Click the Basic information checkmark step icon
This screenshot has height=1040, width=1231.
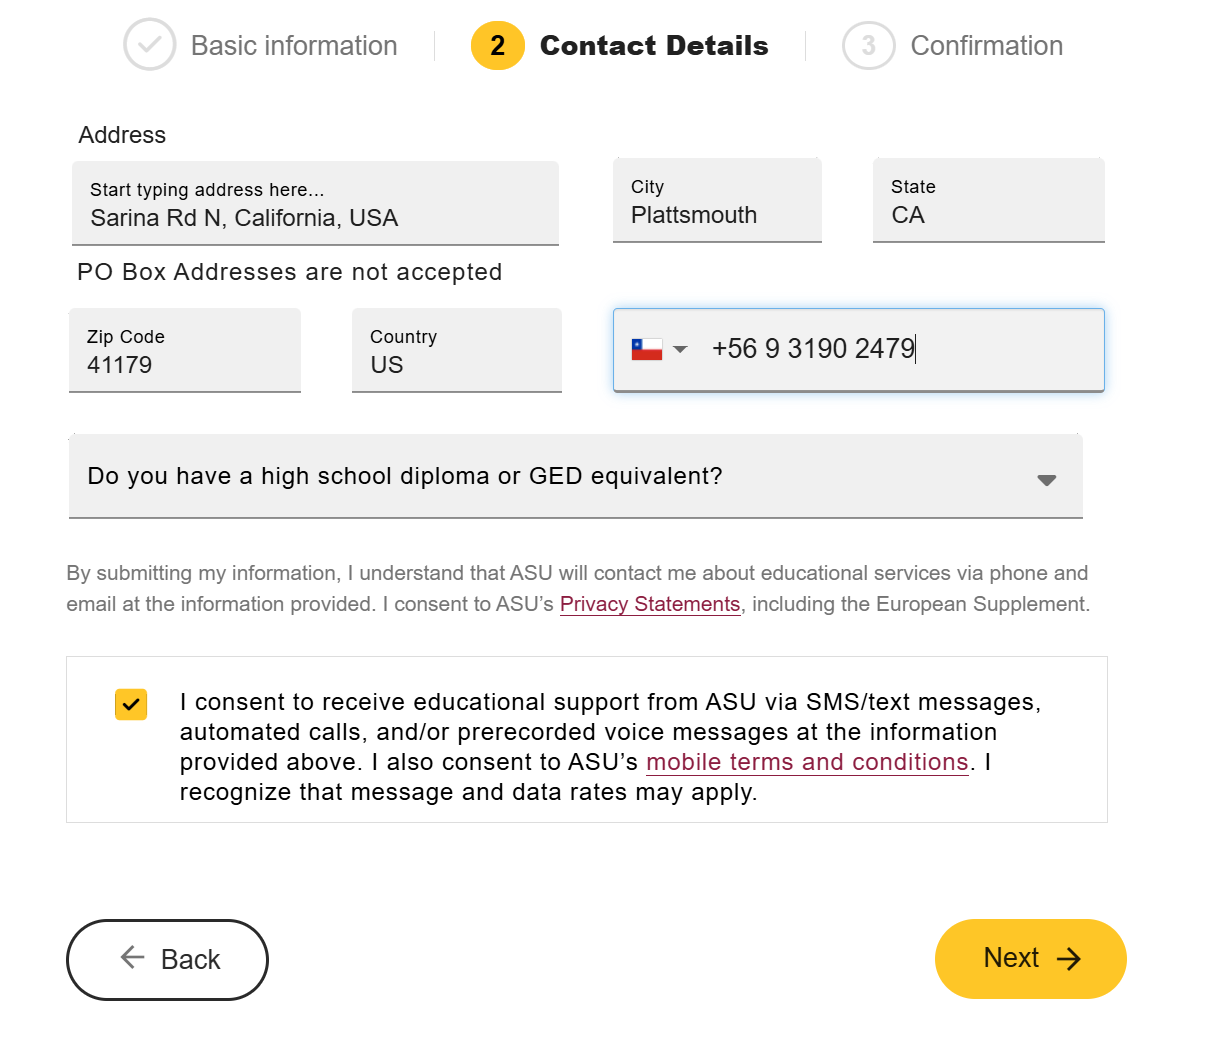[x=149, y=45]
